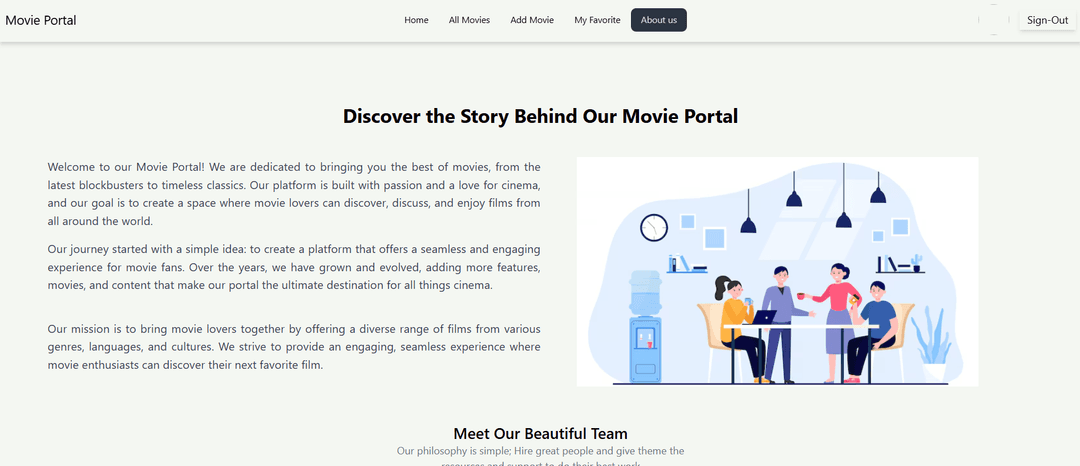1080x466 pixels.
Task: Click the water cooler in the illustration
Action: pos(645,326)
